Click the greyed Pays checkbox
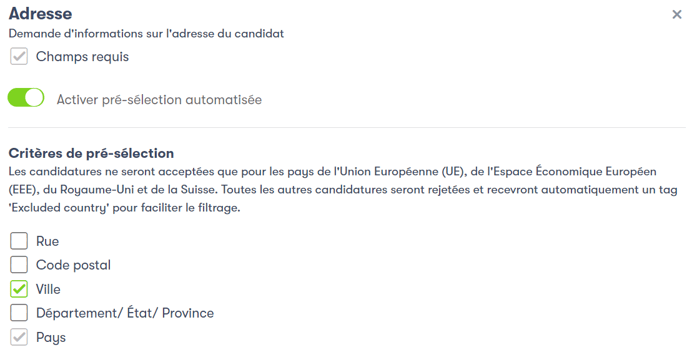 click(x=19, y=337)
